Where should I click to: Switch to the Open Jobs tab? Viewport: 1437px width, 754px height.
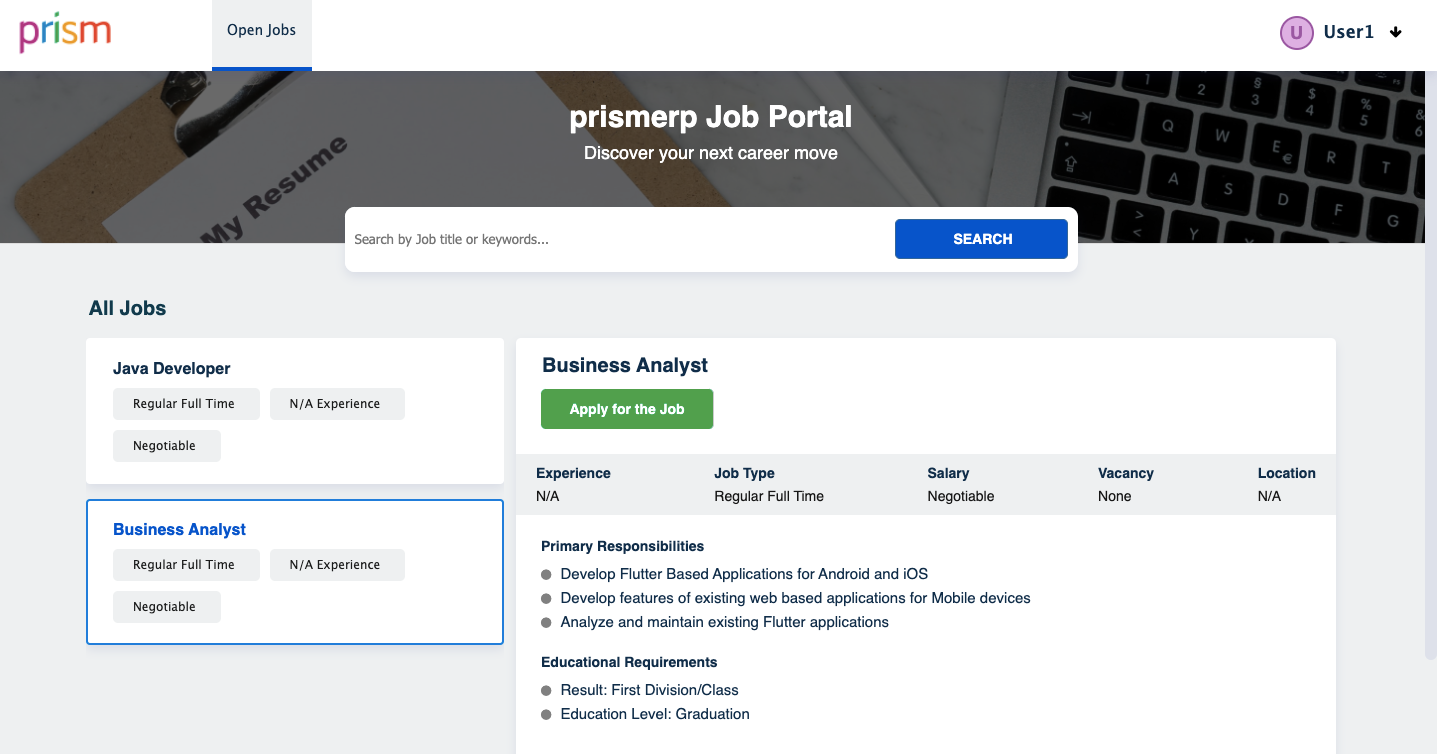click(x=261, y=30)
